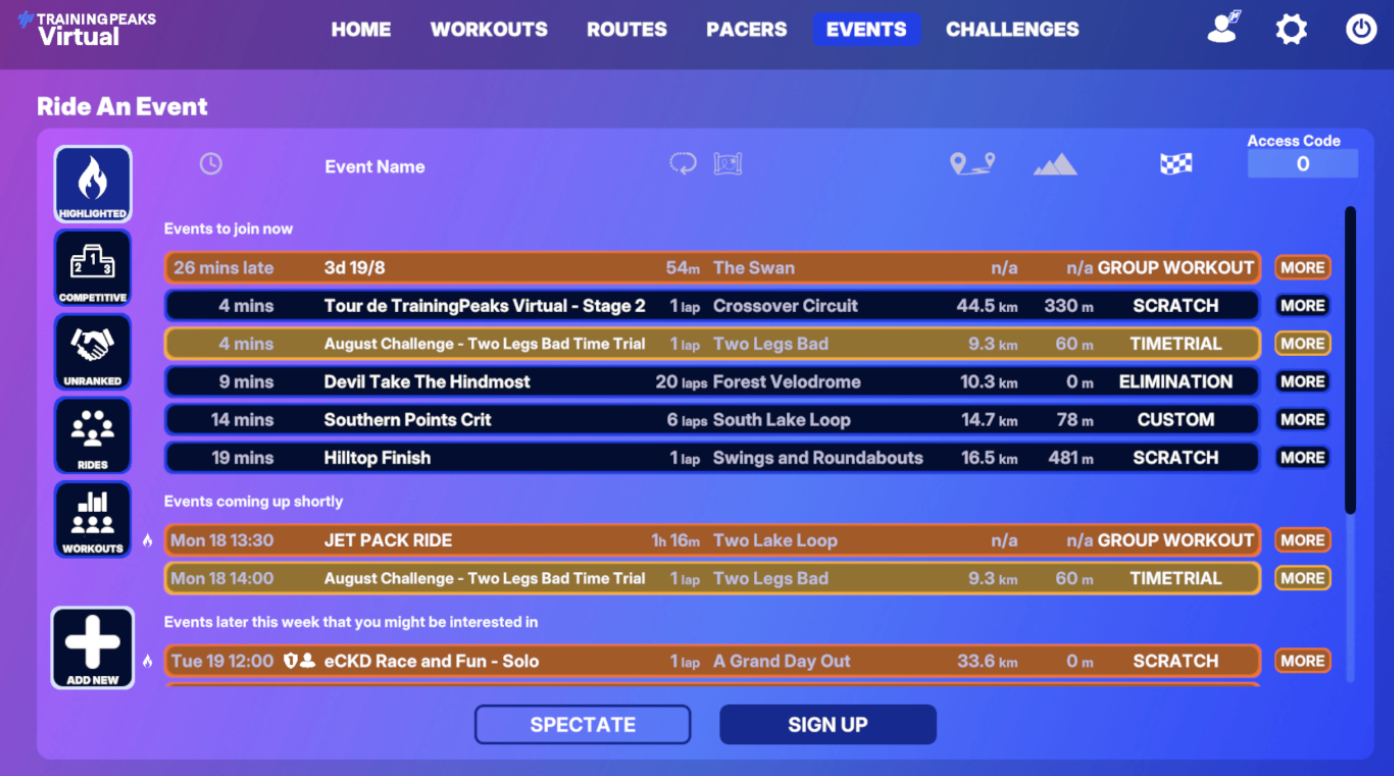Click the Access Code input field

tap(1303, 164)
